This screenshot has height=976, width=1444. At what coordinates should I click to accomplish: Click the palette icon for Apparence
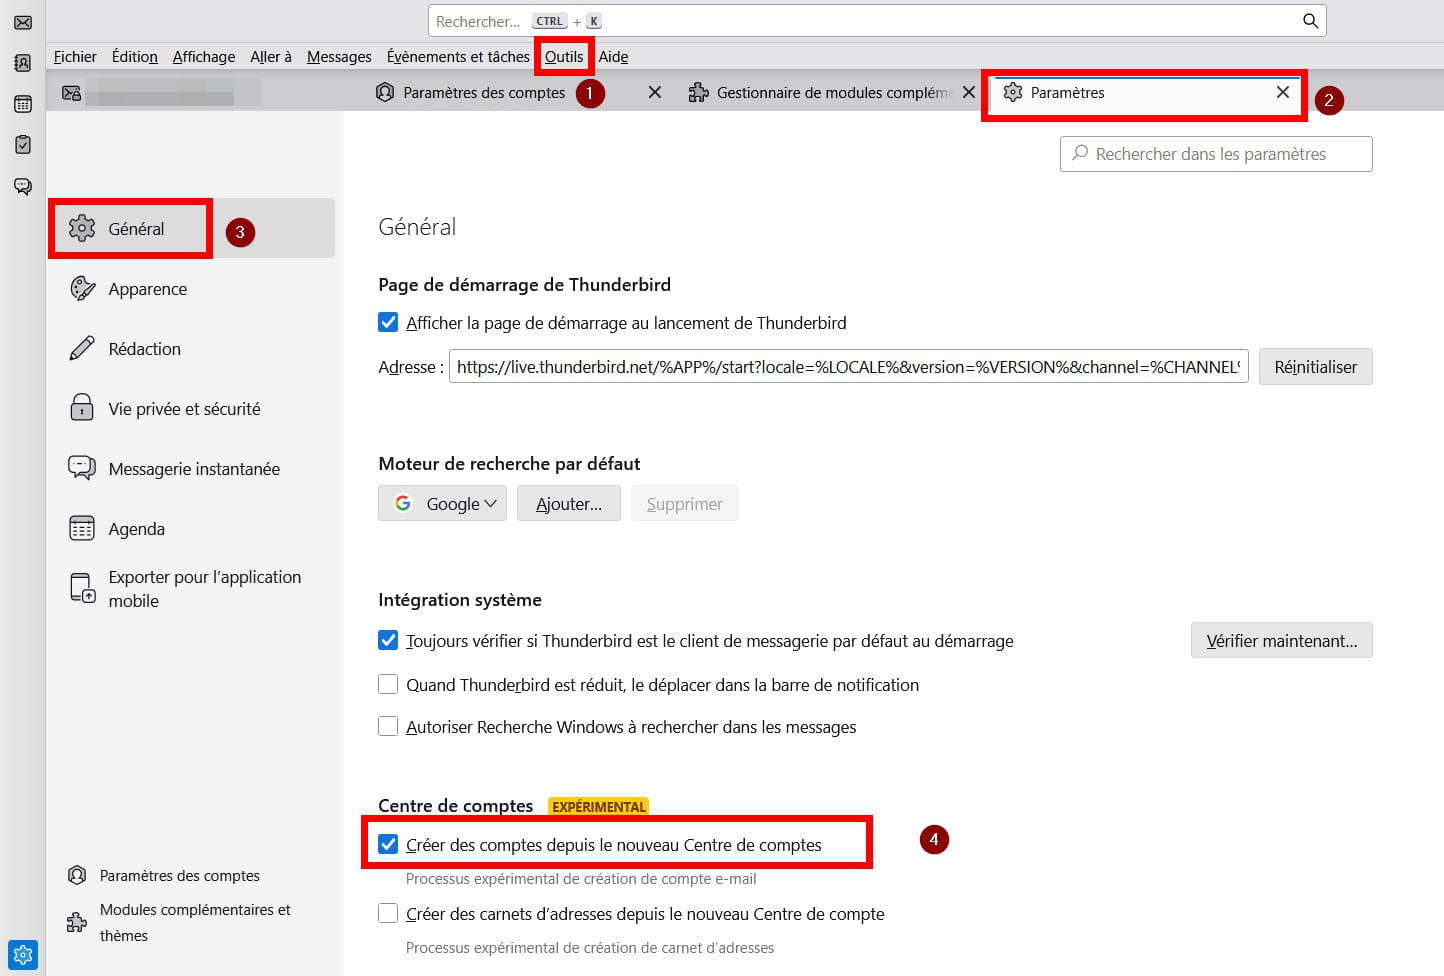82,288
